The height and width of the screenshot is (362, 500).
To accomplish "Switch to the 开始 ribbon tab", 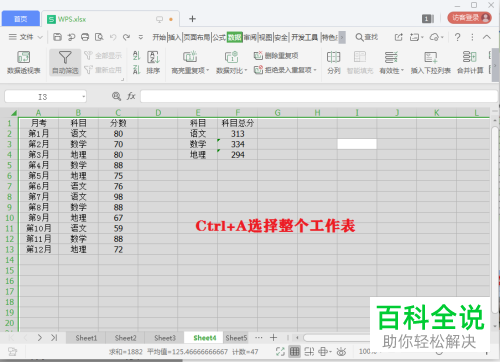I will point(159,37).
